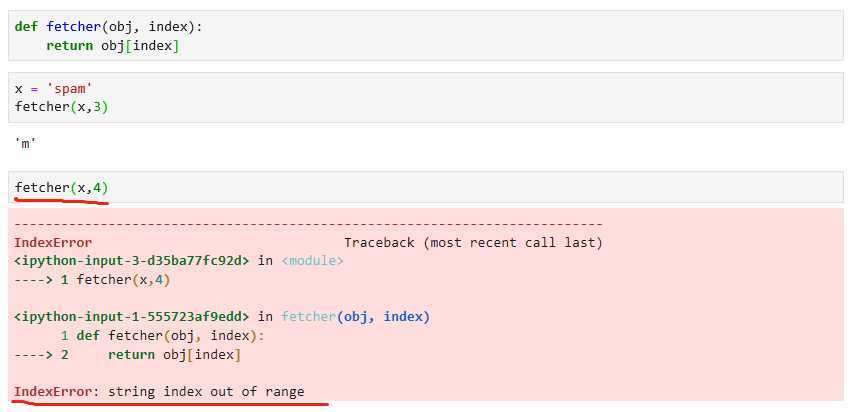Click the final 'IndexError:' label at bottom
Screen dimensions: 855x412
pyautogui.click(x=56, y=392)
